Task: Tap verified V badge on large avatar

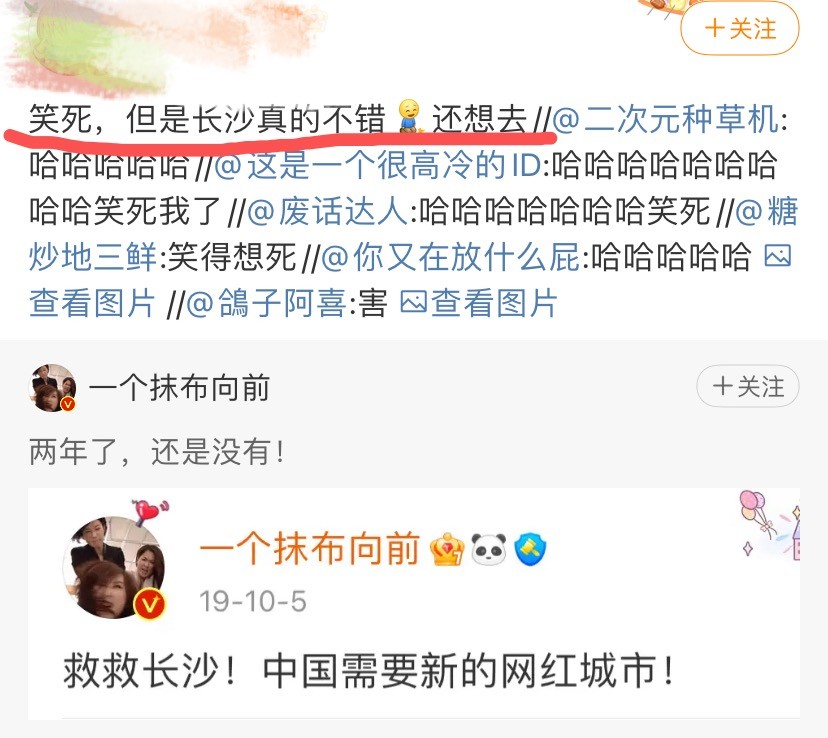Action: (149, 603)
